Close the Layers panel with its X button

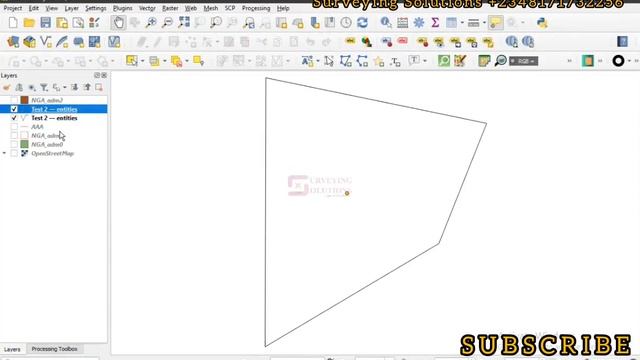tap(104, 75)
